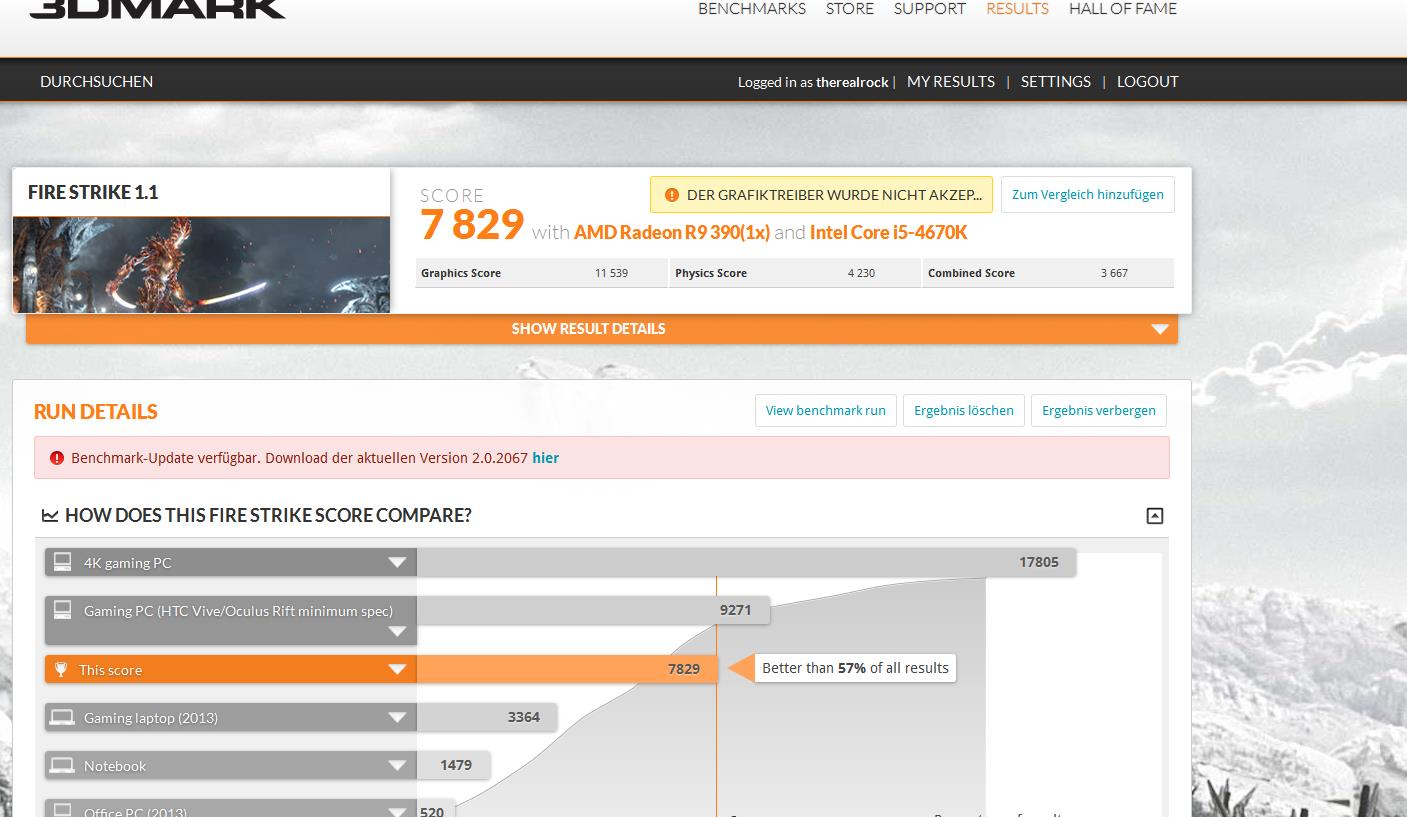1407x817 pixels.
Task: Click username therealrock
Action: 852,83
